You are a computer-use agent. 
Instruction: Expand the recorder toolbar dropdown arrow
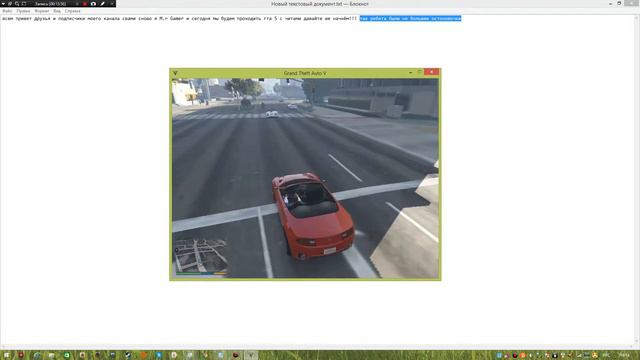click(3, 4)
